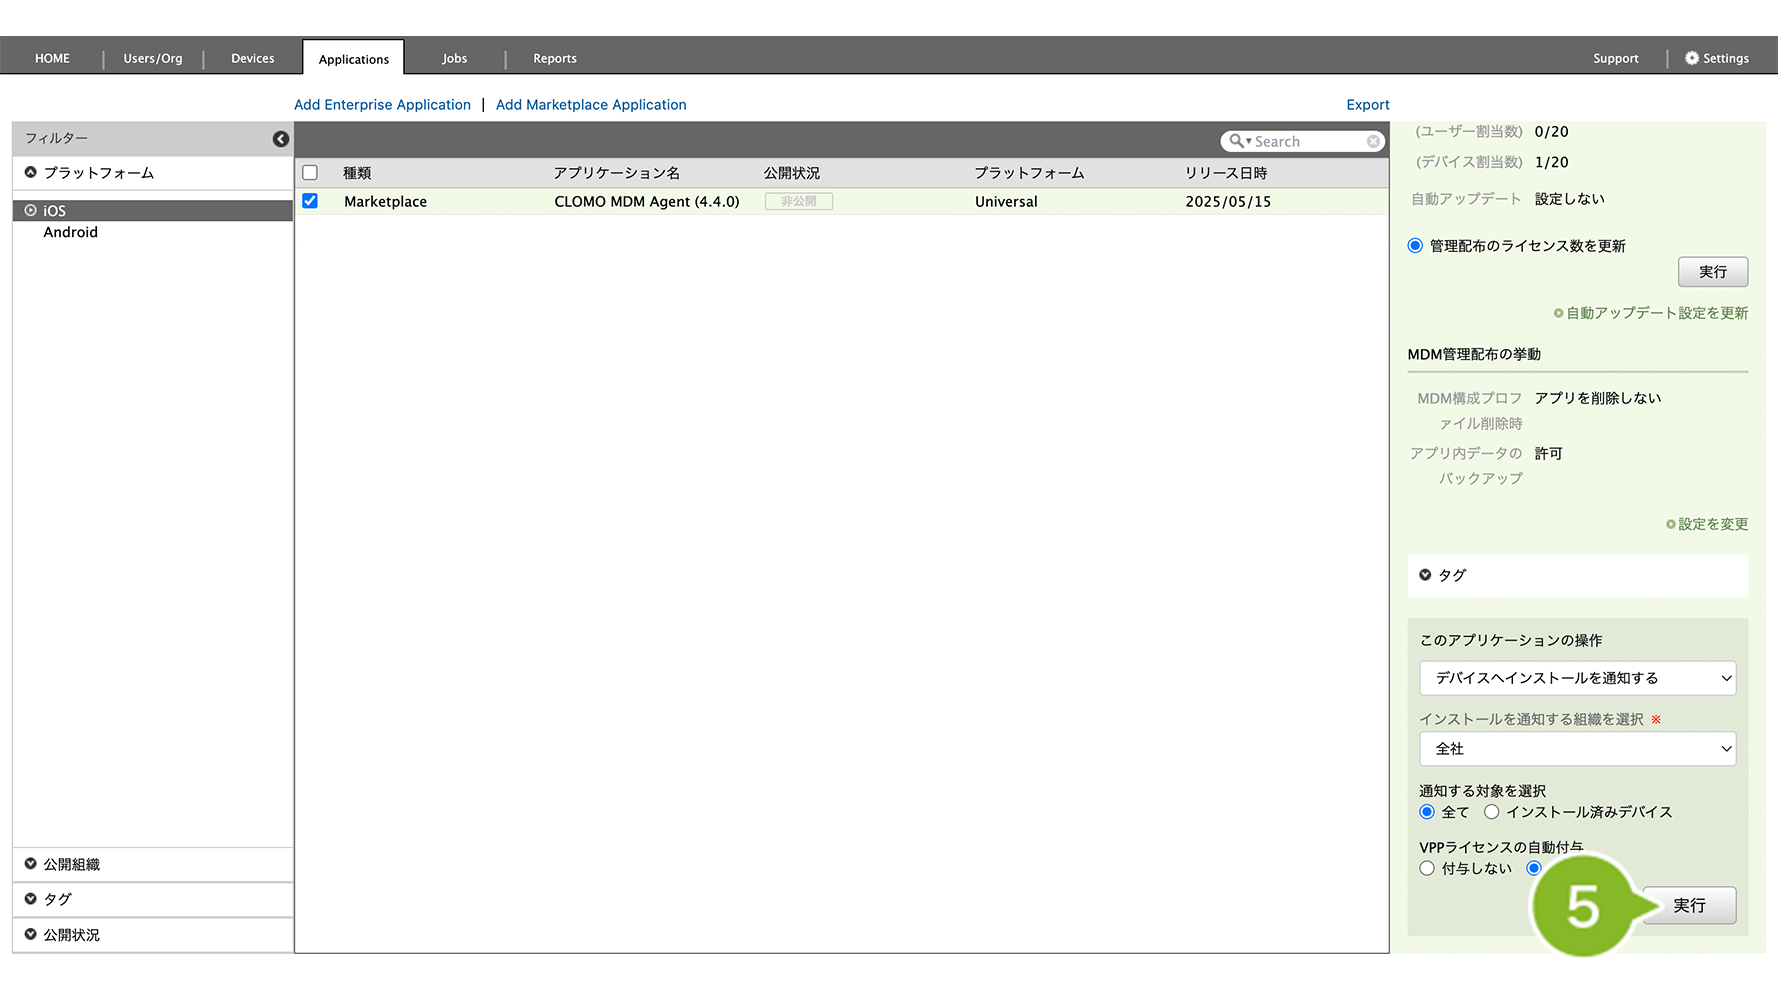The image size is (1778, 1000).
Task: Click the 自動アップデート設定を更新 link
Action: (x=1656, y=313)
